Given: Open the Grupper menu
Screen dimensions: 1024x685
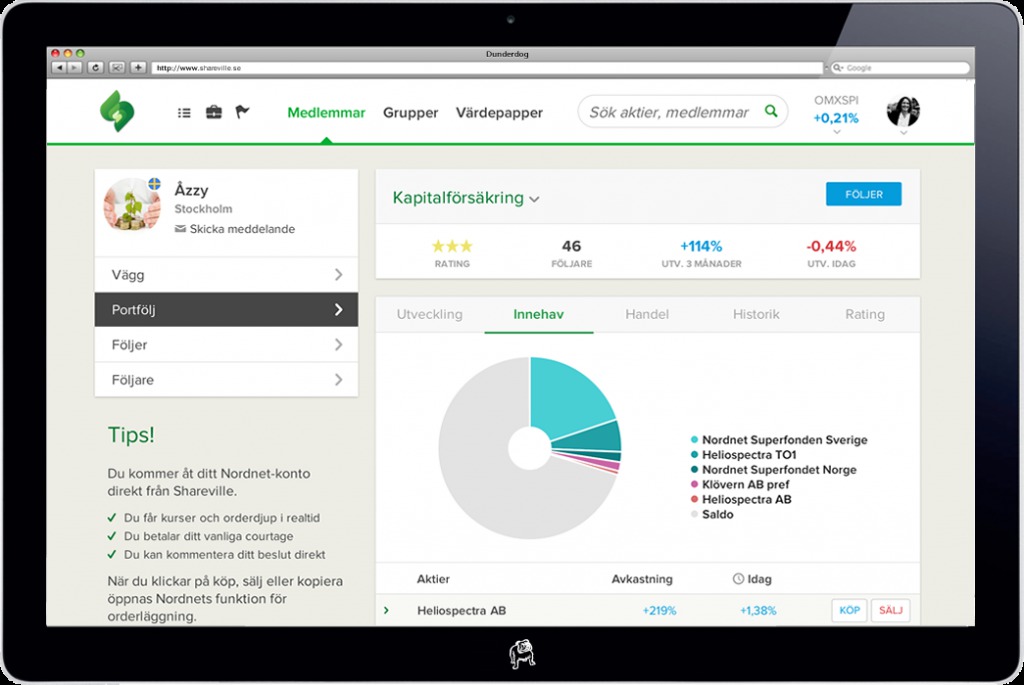Looking at the screenshot, I should pyautogui.click(x=410, y=112).
